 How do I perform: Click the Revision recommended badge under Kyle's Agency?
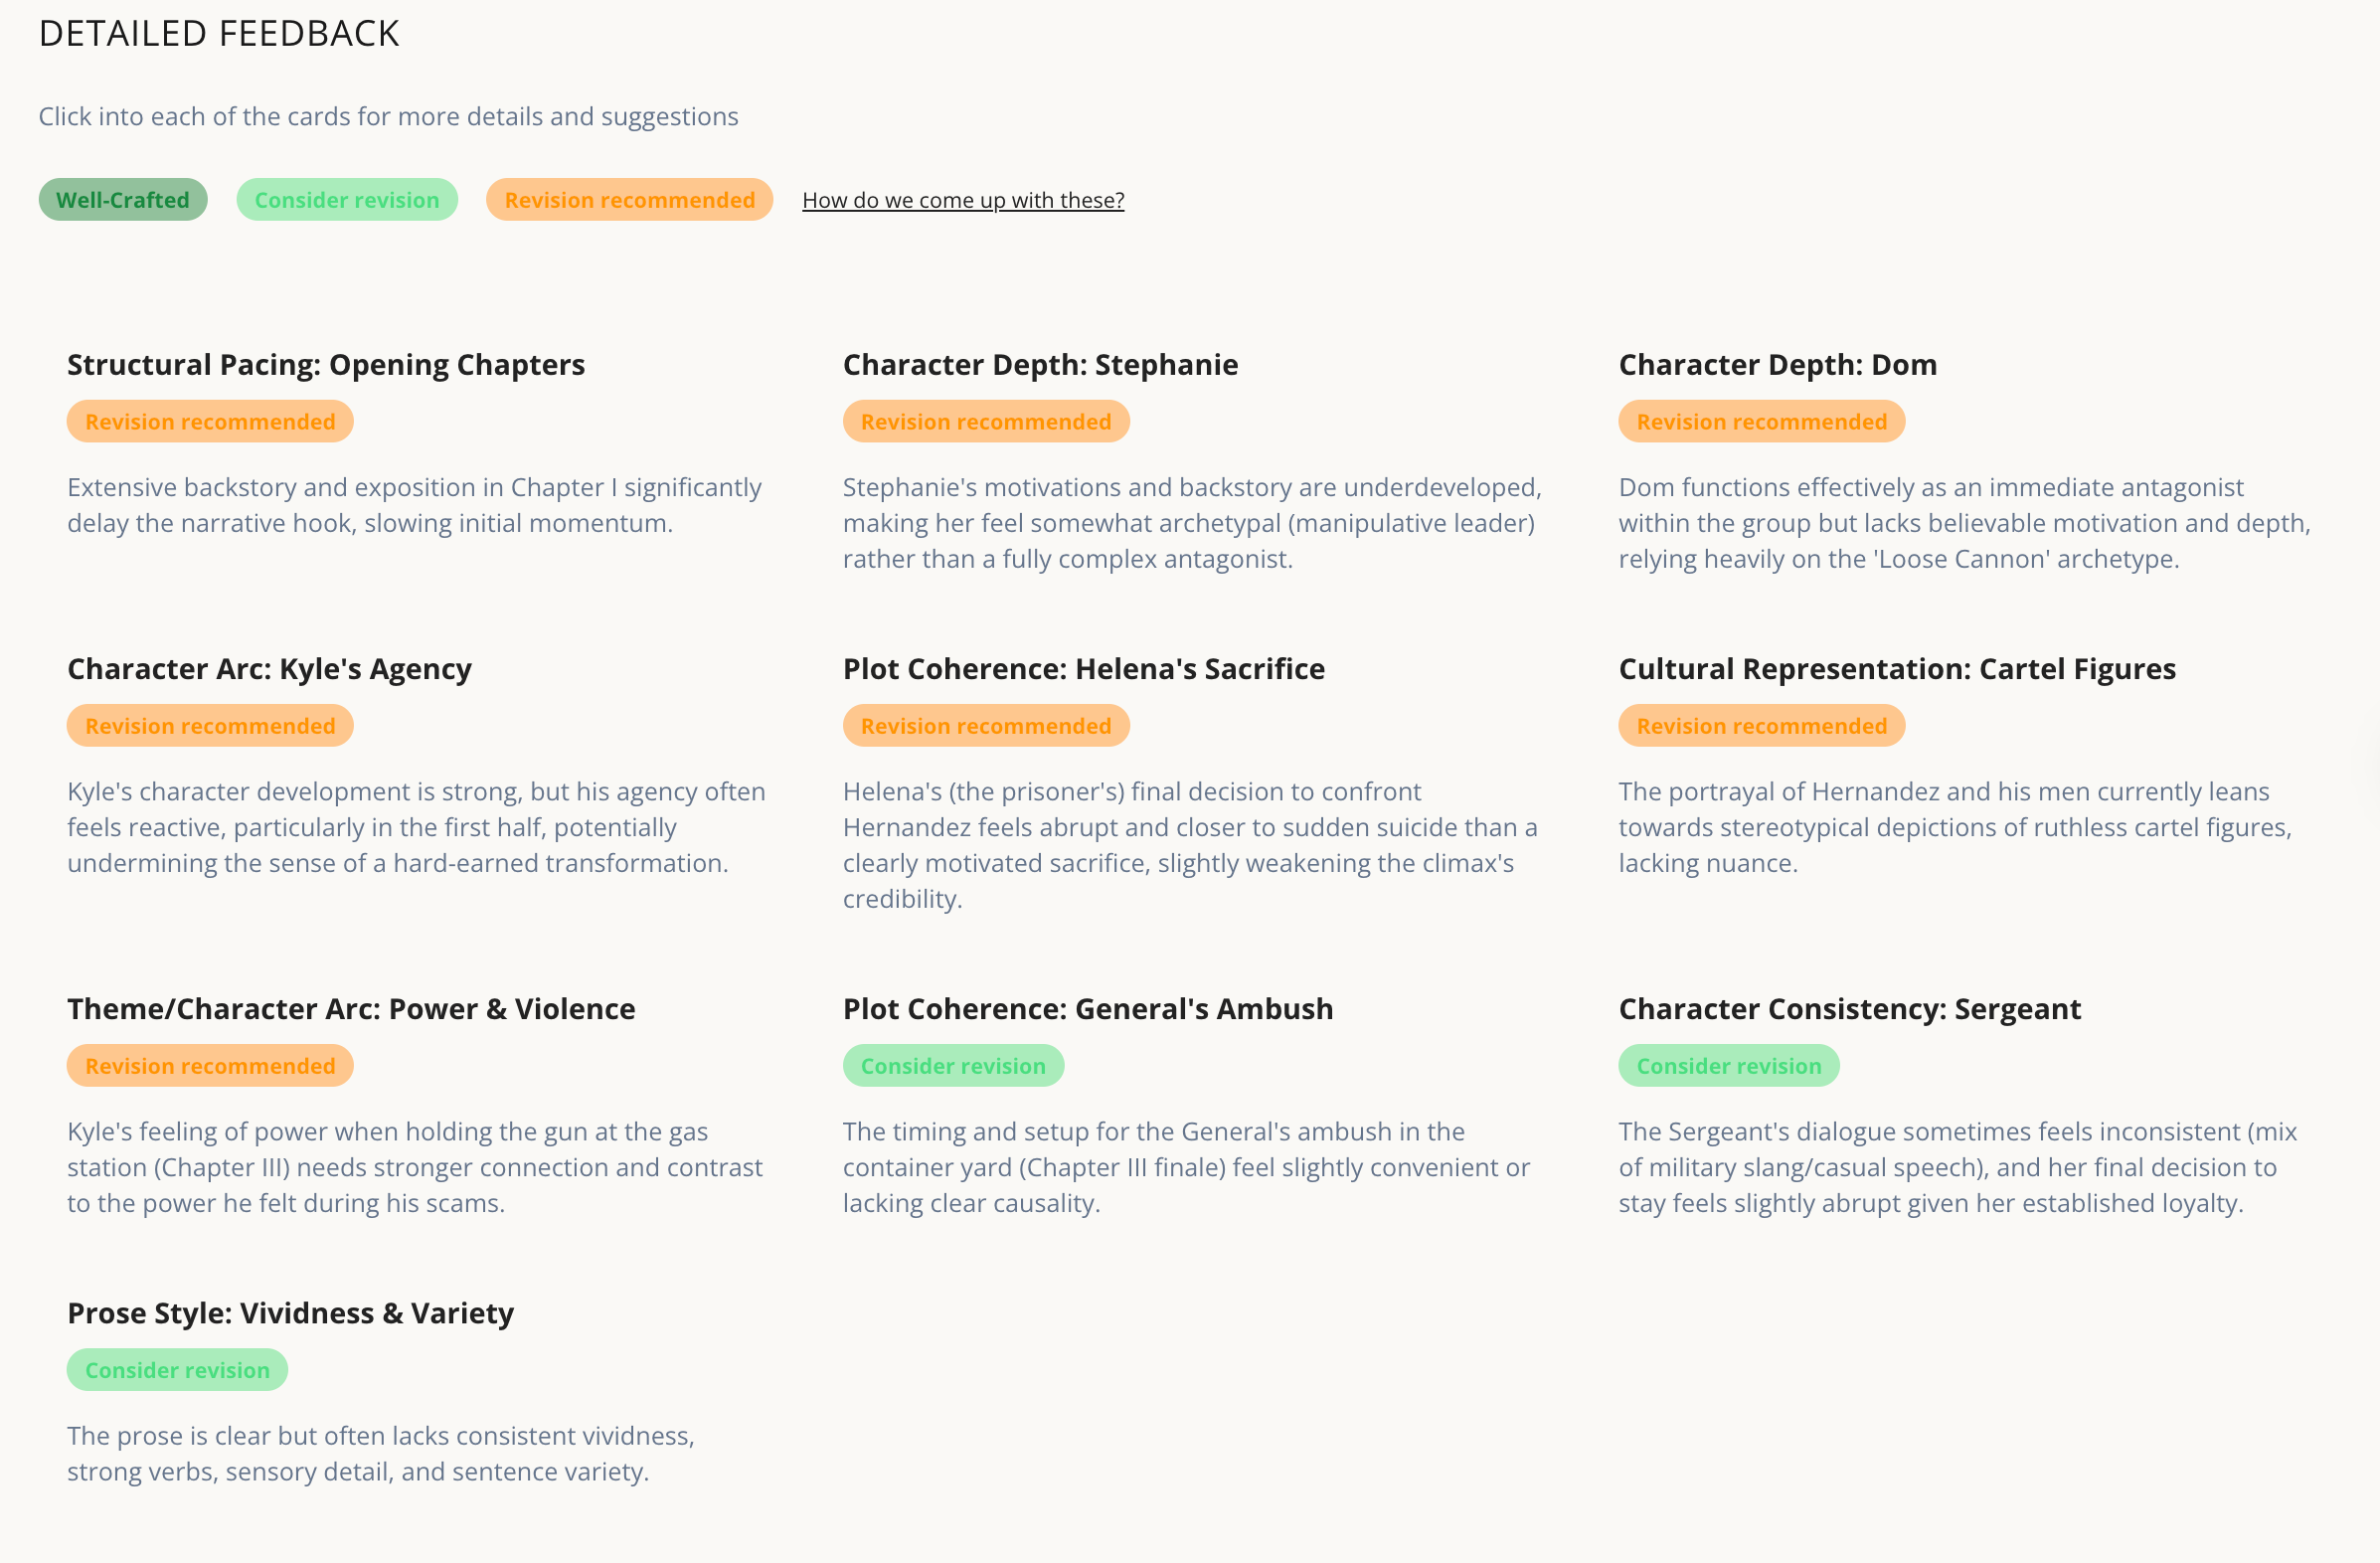pos(210,726)
